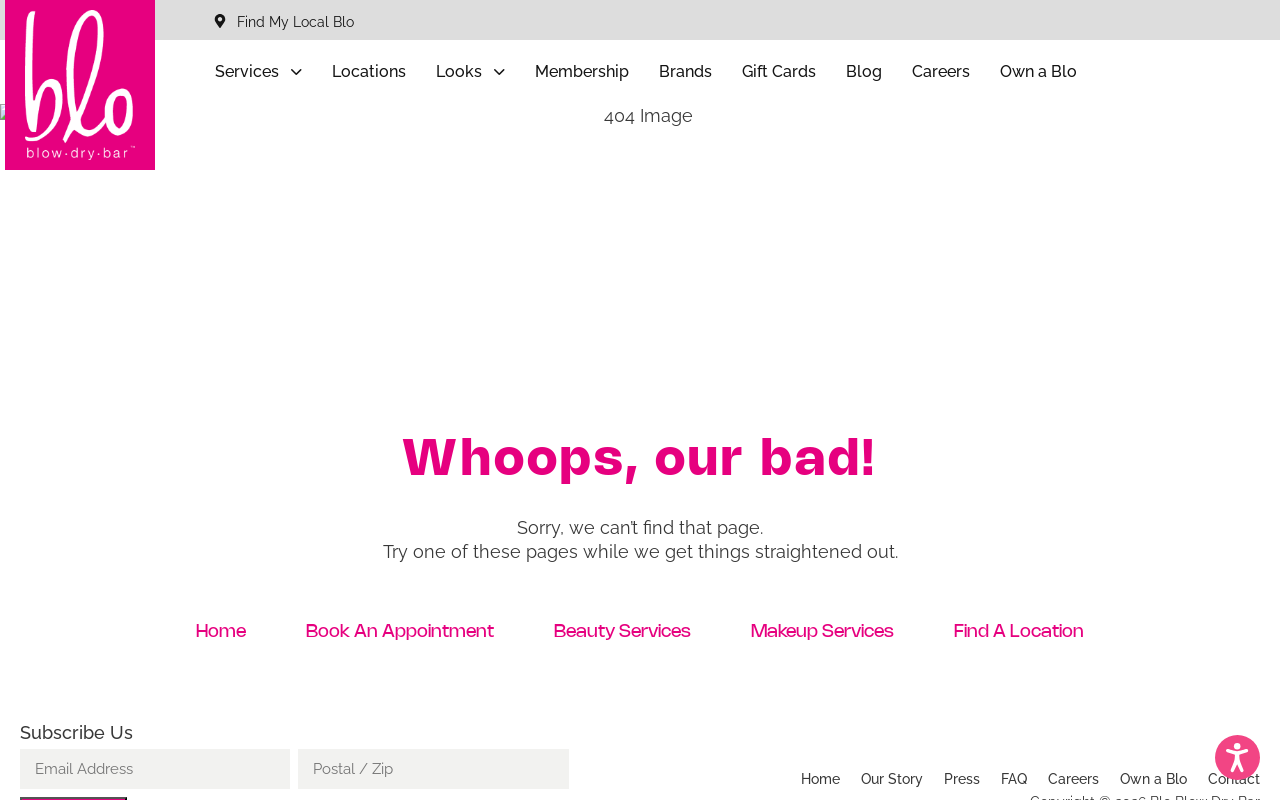Expand the Looks dropdown arrow
This screenshot has width=1280, height=800.
coord(499,72)
